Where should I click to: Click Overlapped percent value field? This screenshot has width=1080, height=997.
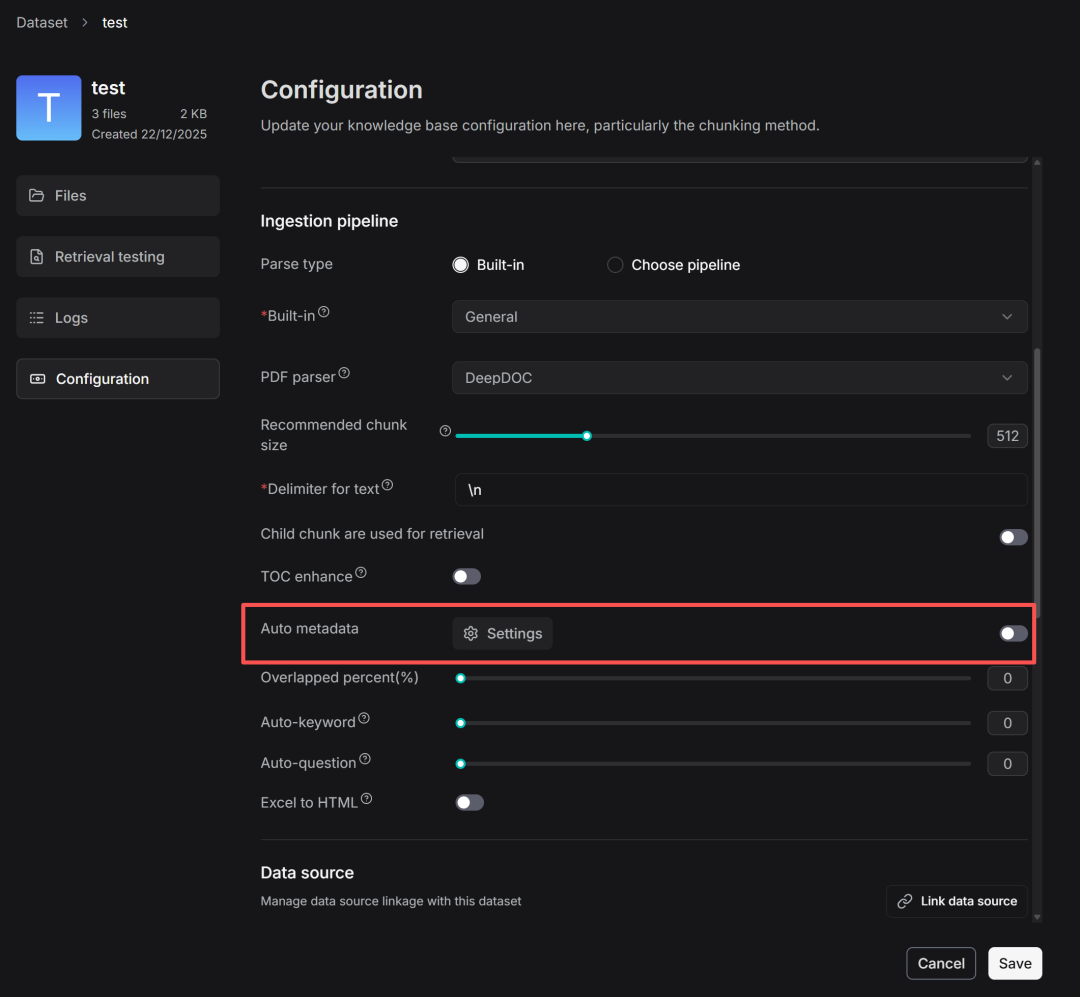click(1007, 679)
